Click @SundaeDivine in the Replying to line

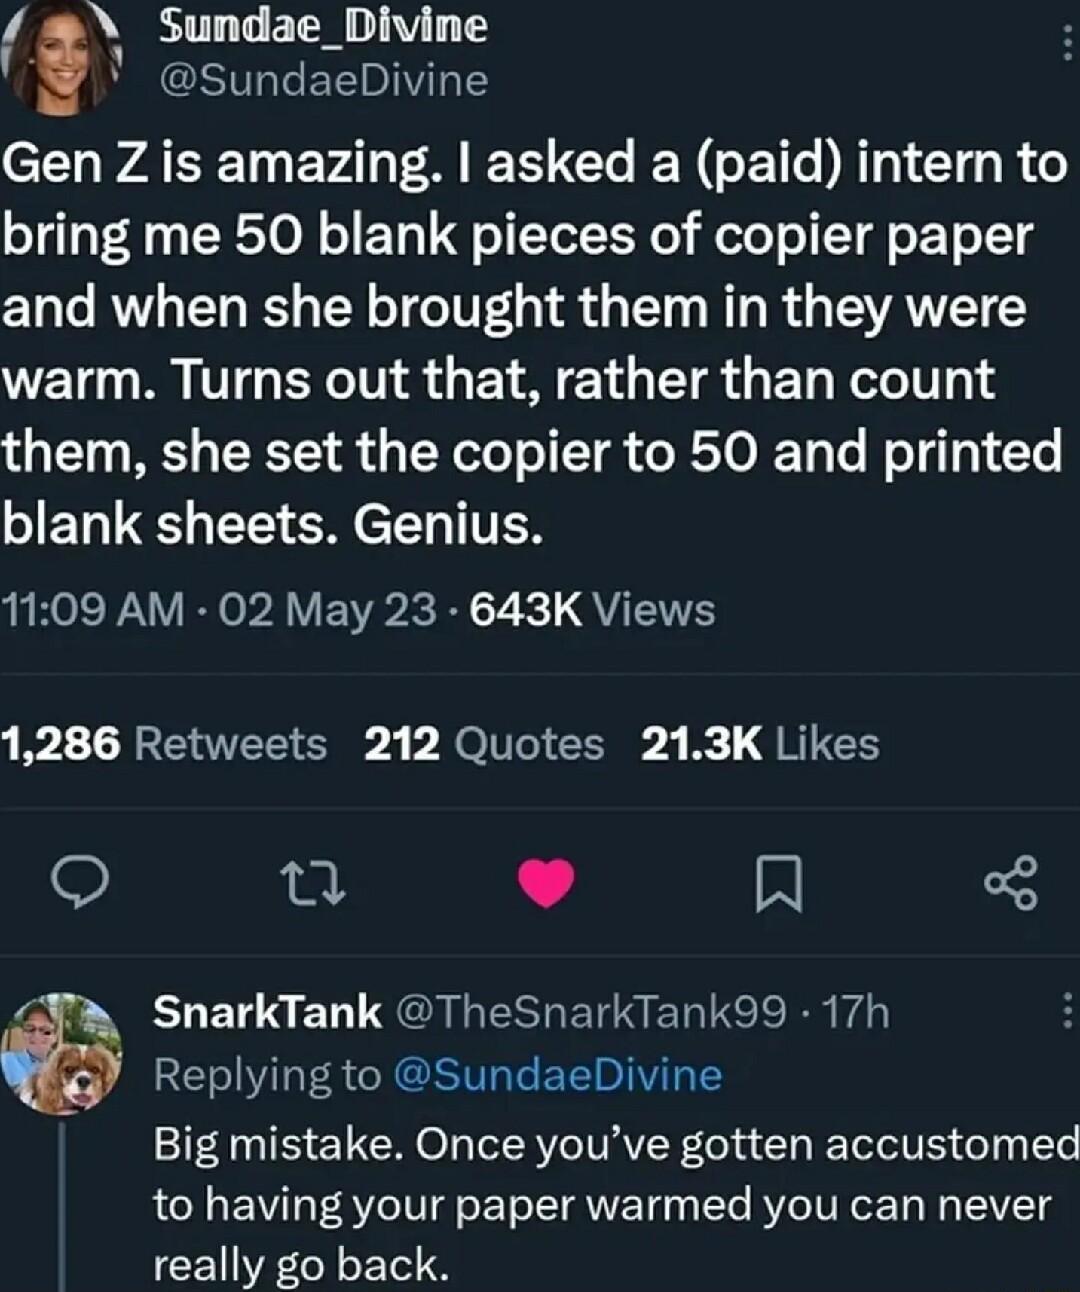pyautogui.click(x=558, y=1075)
